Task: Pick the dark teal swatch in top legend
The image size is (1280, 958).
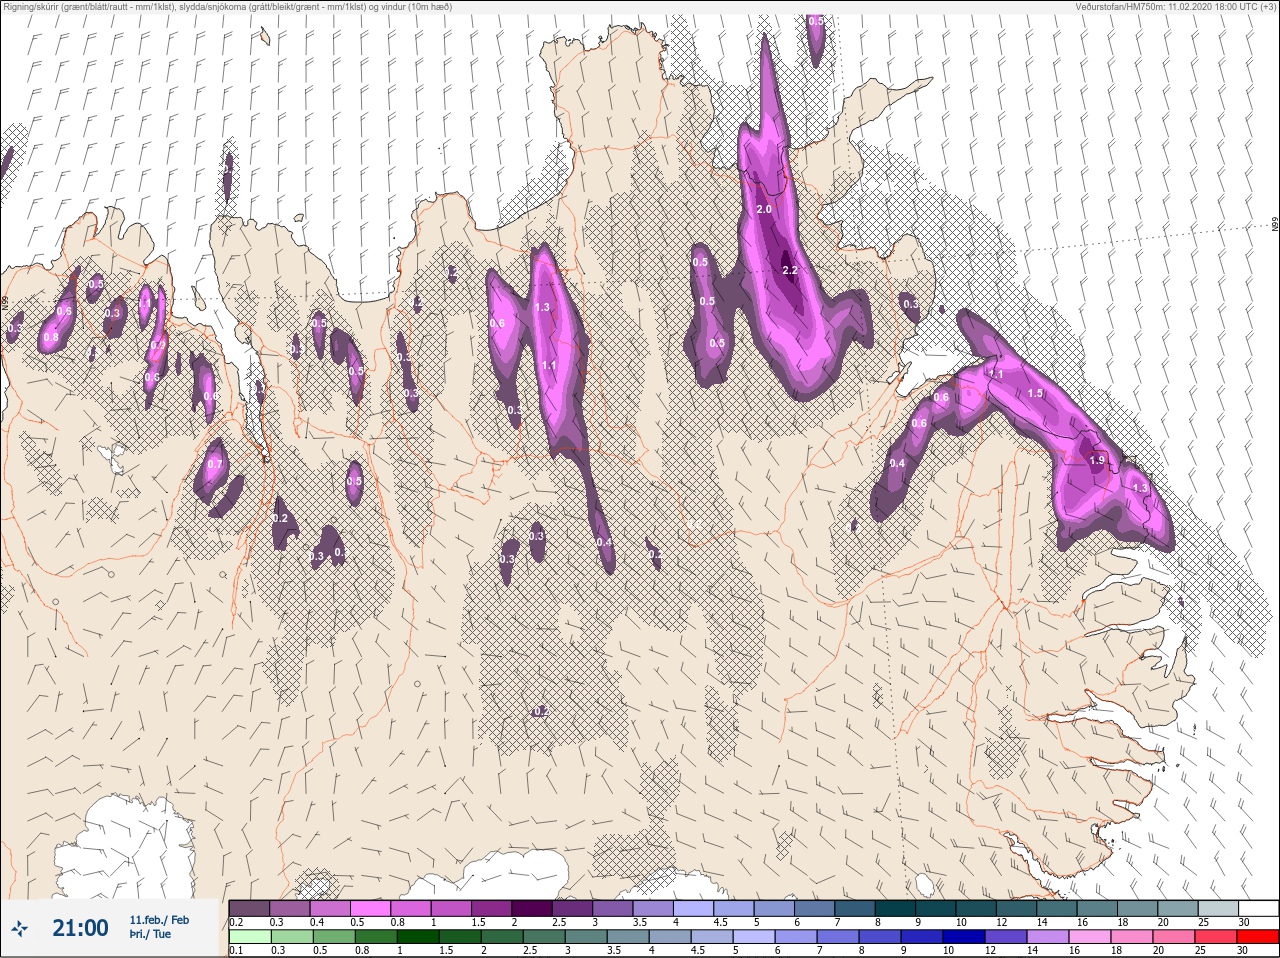Action: (x=895, y=909)
